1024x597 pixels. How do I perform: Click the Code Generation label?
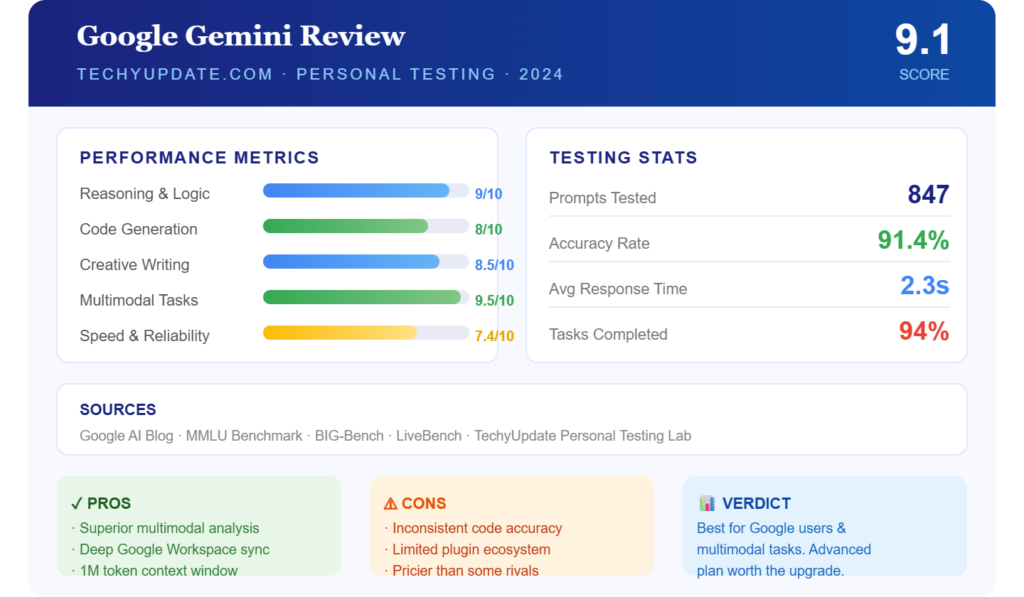[x=138, y=229]
